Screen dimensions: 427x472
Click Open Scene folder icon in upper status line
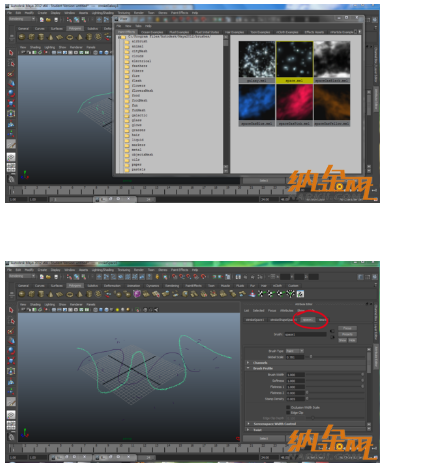(x=49, y=20)
